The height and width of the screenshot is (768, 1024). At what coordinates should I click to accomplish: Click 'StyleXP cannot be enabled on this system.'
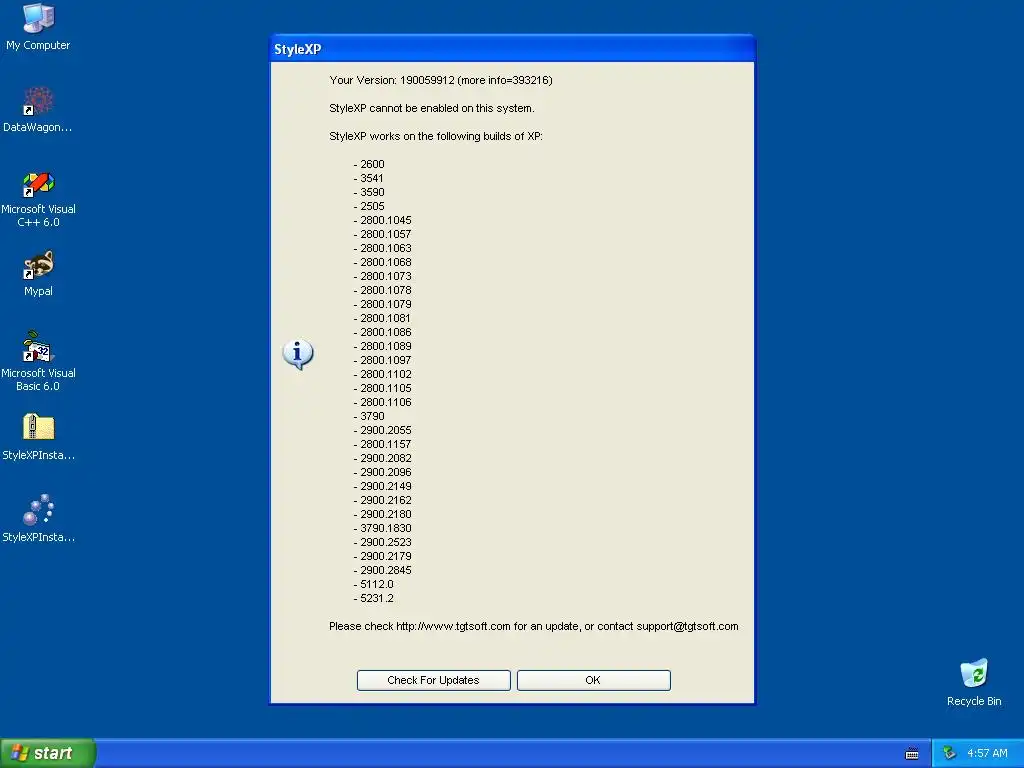coord(432,108)
